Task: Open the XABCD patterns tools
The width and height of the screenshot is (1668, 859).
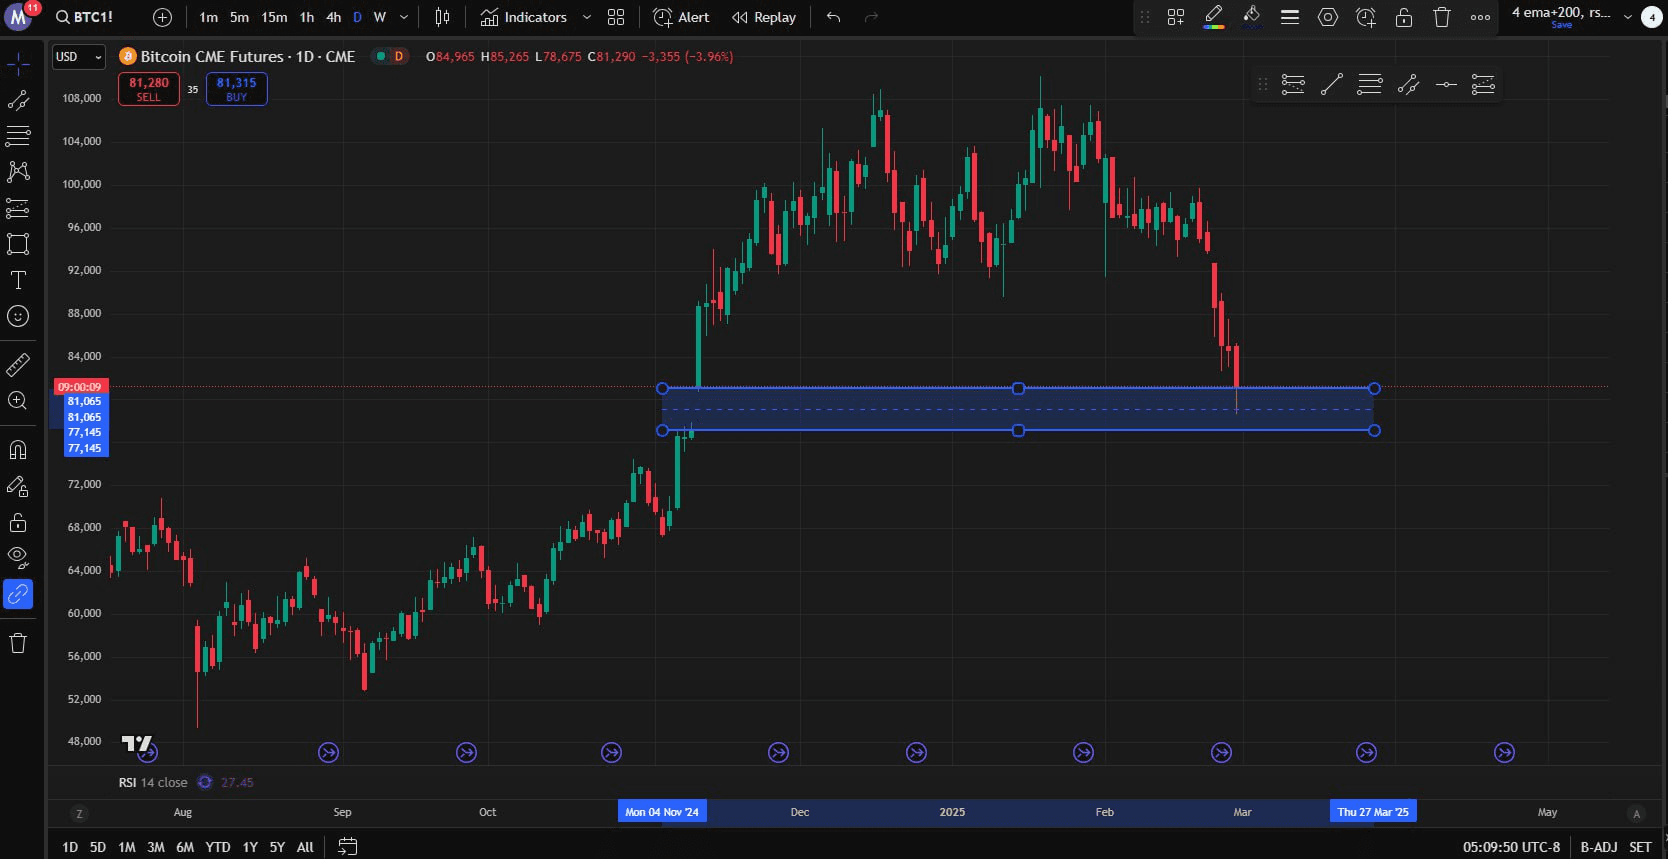Action: point(18,172)
